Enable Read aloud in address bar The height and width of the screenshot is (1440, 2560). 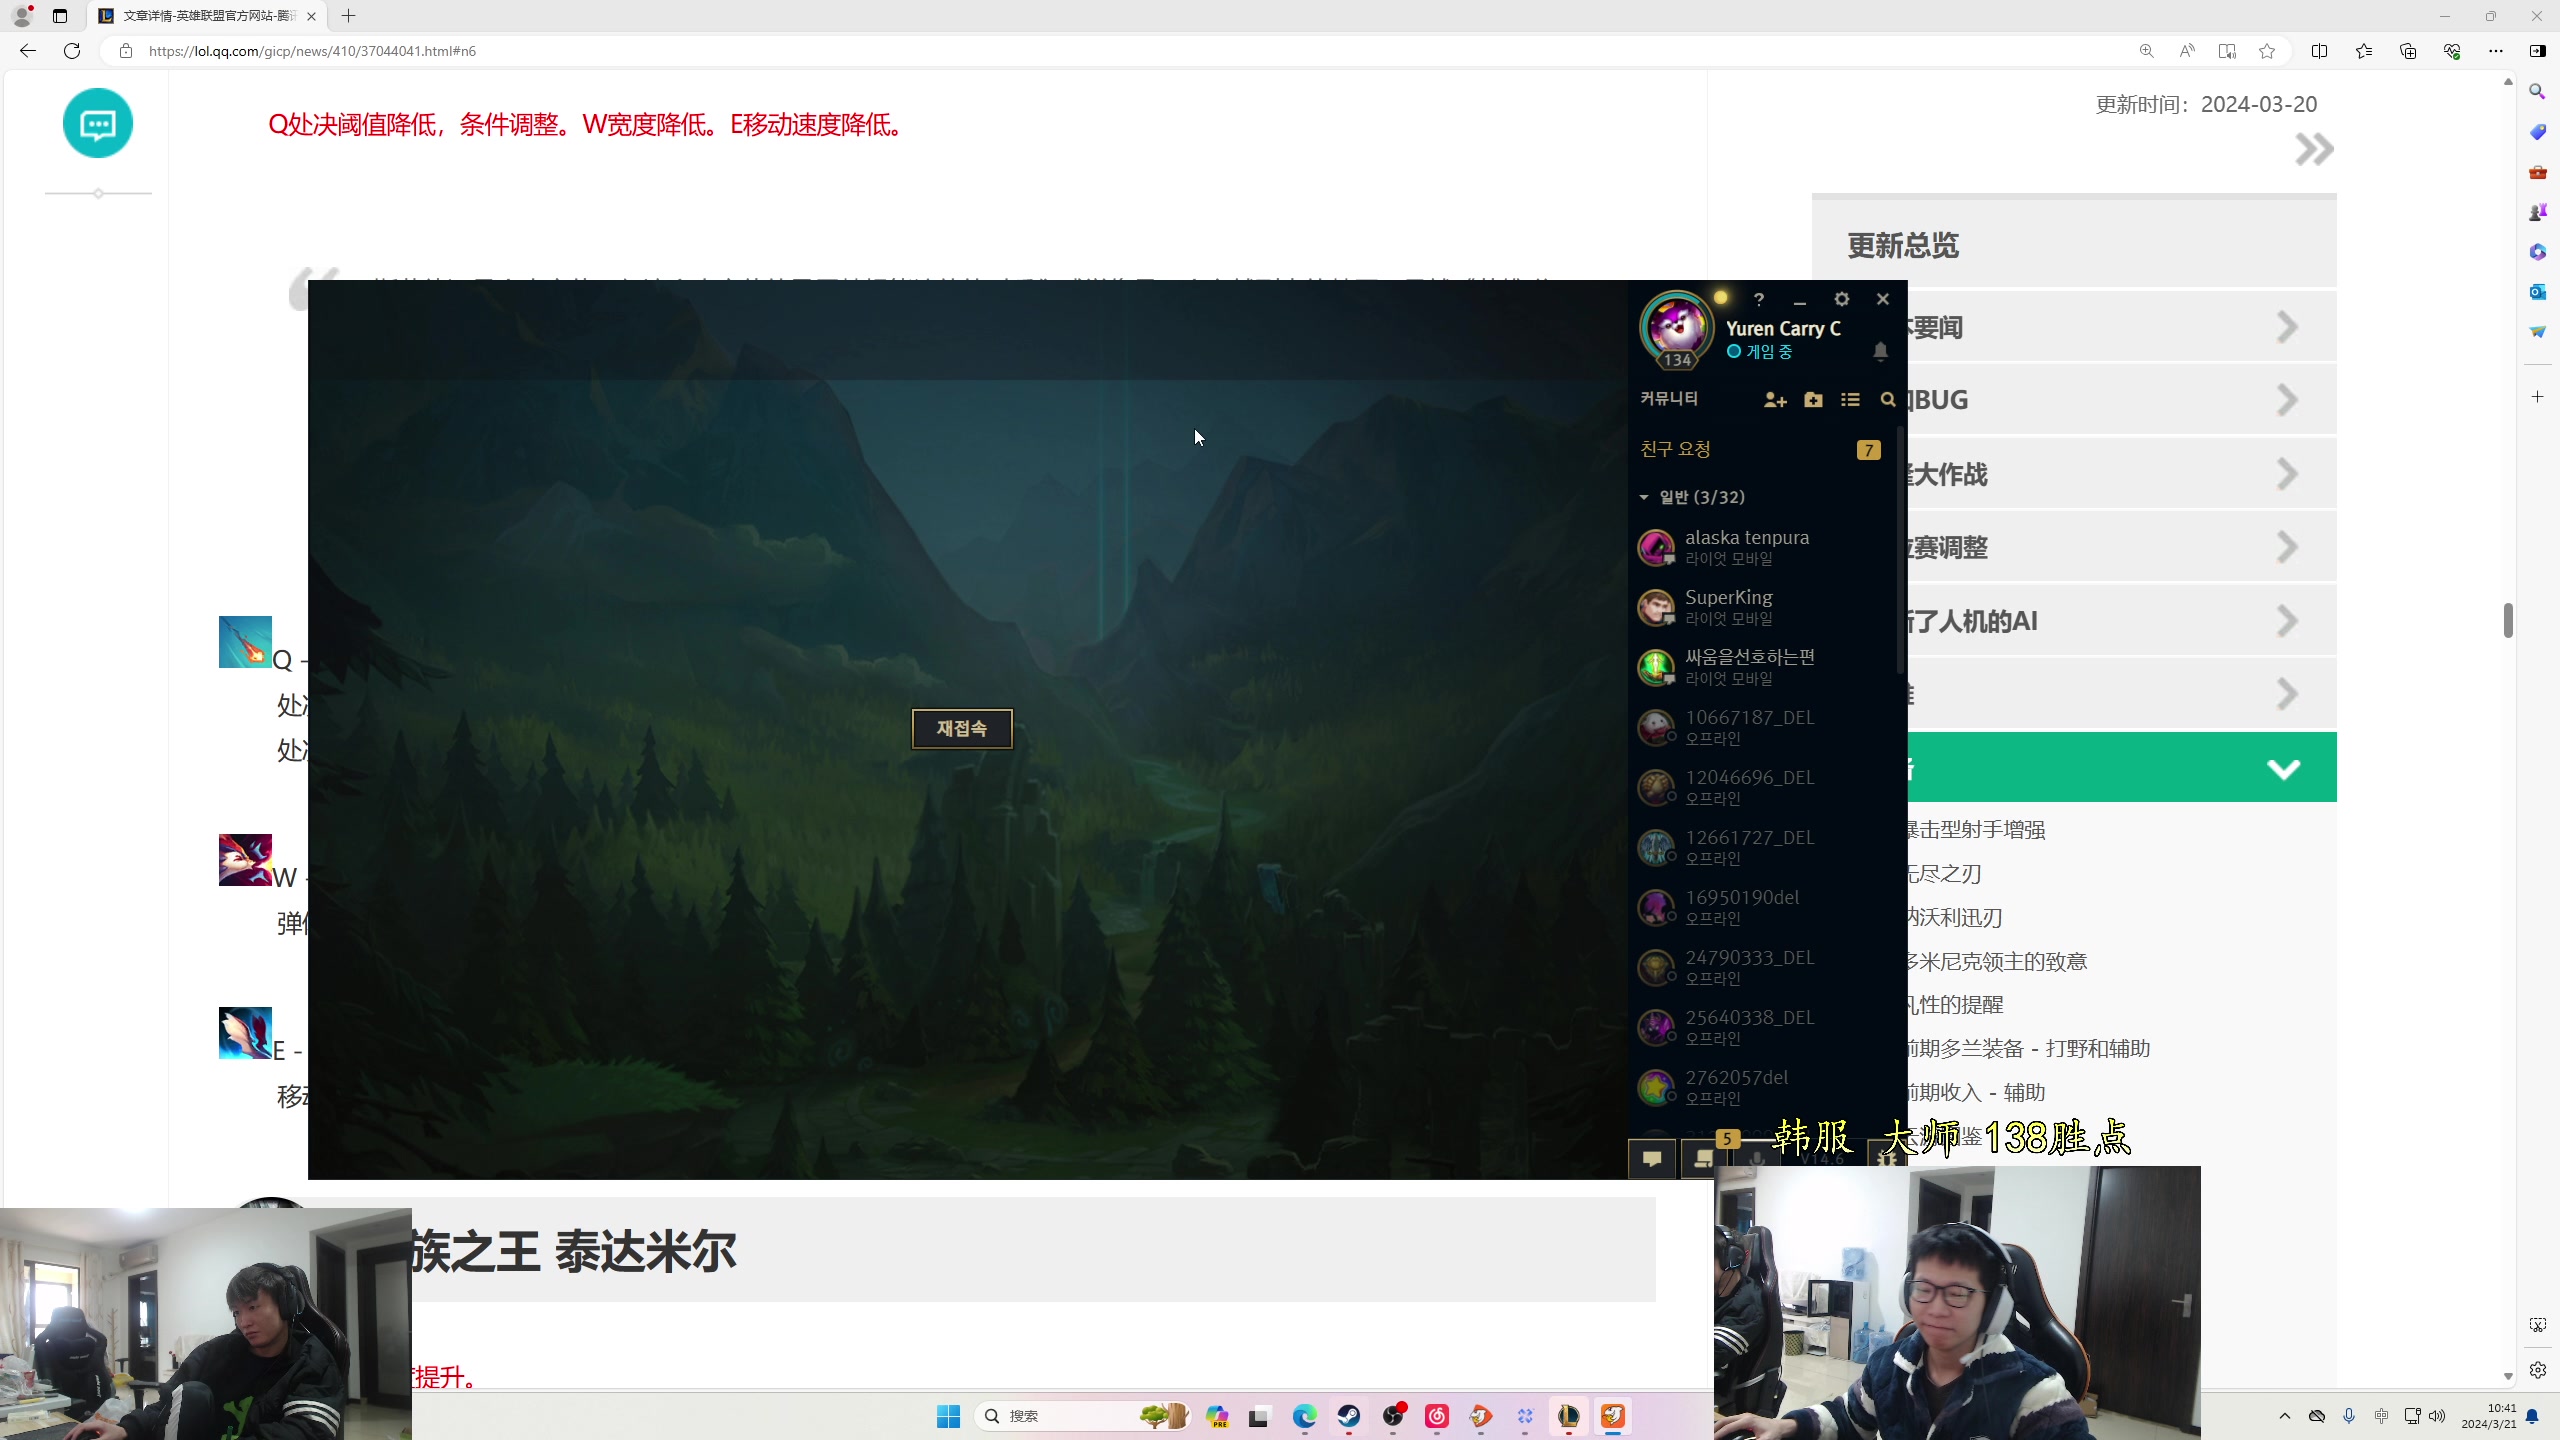click(x=2187, y=51)
